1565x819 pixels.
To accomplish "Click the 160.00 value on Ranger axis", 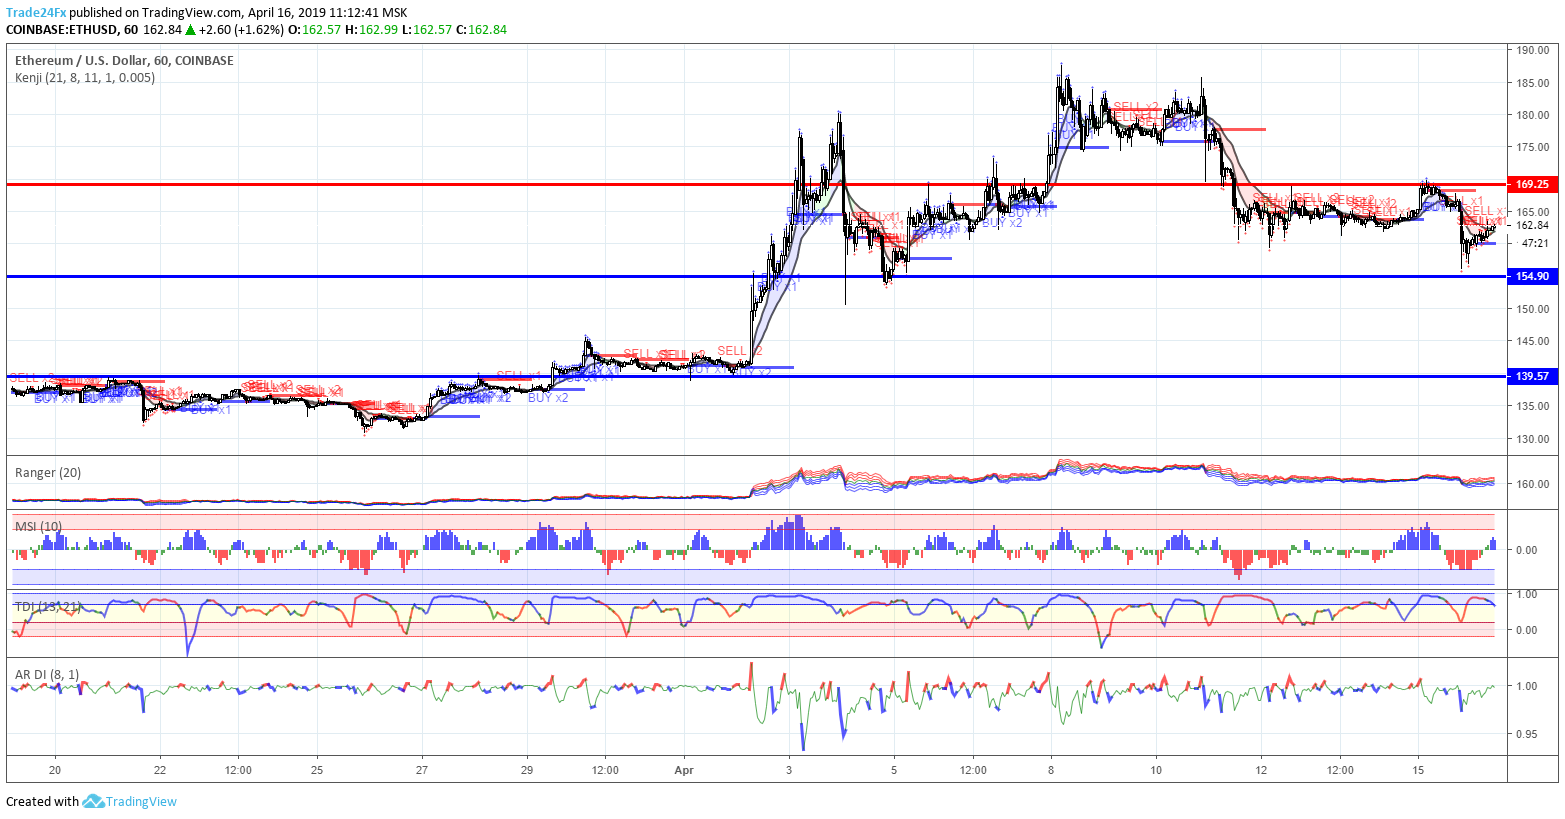I will coord(1533,484).
